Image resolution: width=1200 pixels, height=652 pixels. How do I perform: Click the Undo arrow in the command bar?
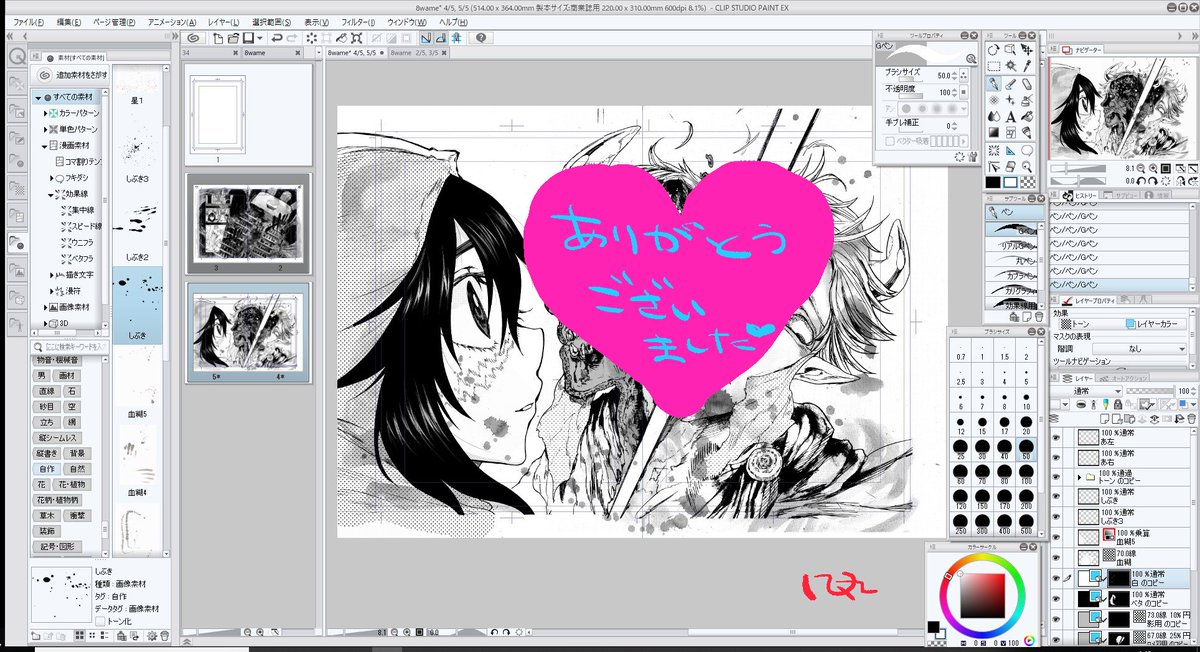[276, 39]
